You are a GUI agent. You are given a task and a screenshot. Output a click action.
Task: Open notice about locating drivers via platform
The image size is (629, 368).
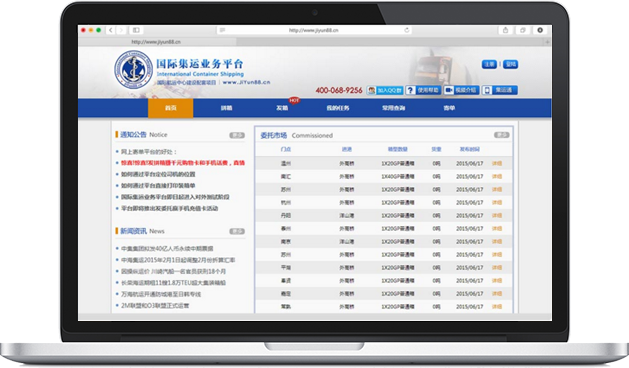158,174
